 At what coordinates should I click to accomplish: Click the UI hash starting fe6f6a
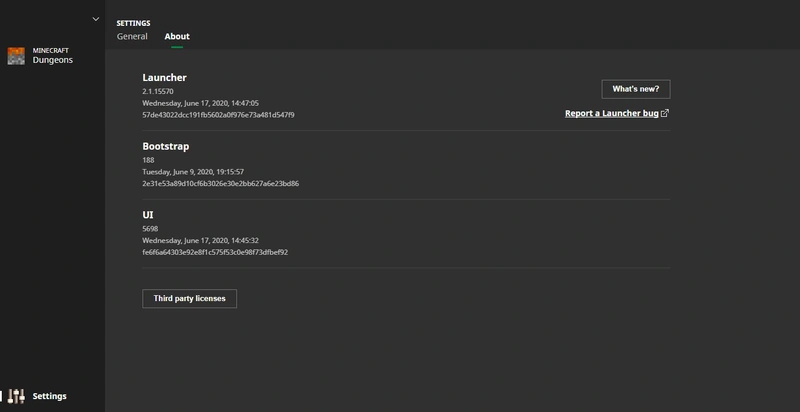tap(215, 252)
